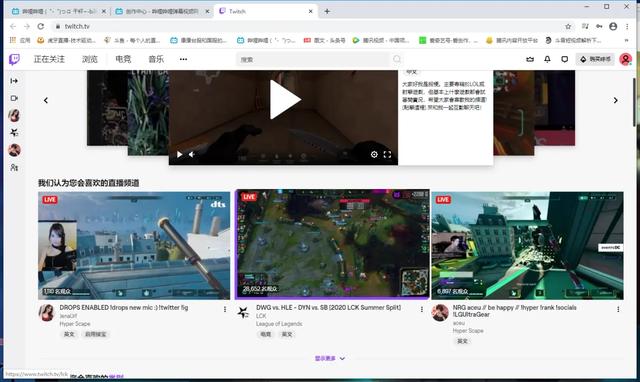Click the Get Bits button
Image resolution: width=640 pixels, height=382 pixels.
point(596,60)
